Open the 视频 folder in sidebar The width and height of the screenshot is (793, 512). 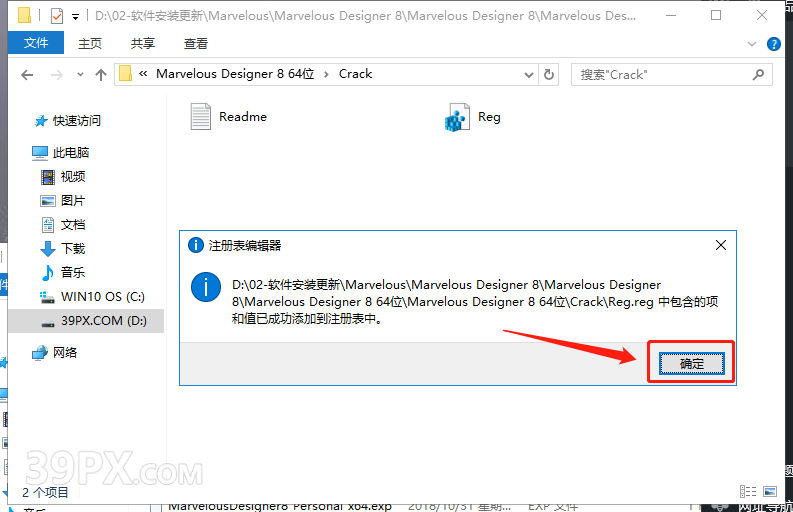click(x=63, y=177)
